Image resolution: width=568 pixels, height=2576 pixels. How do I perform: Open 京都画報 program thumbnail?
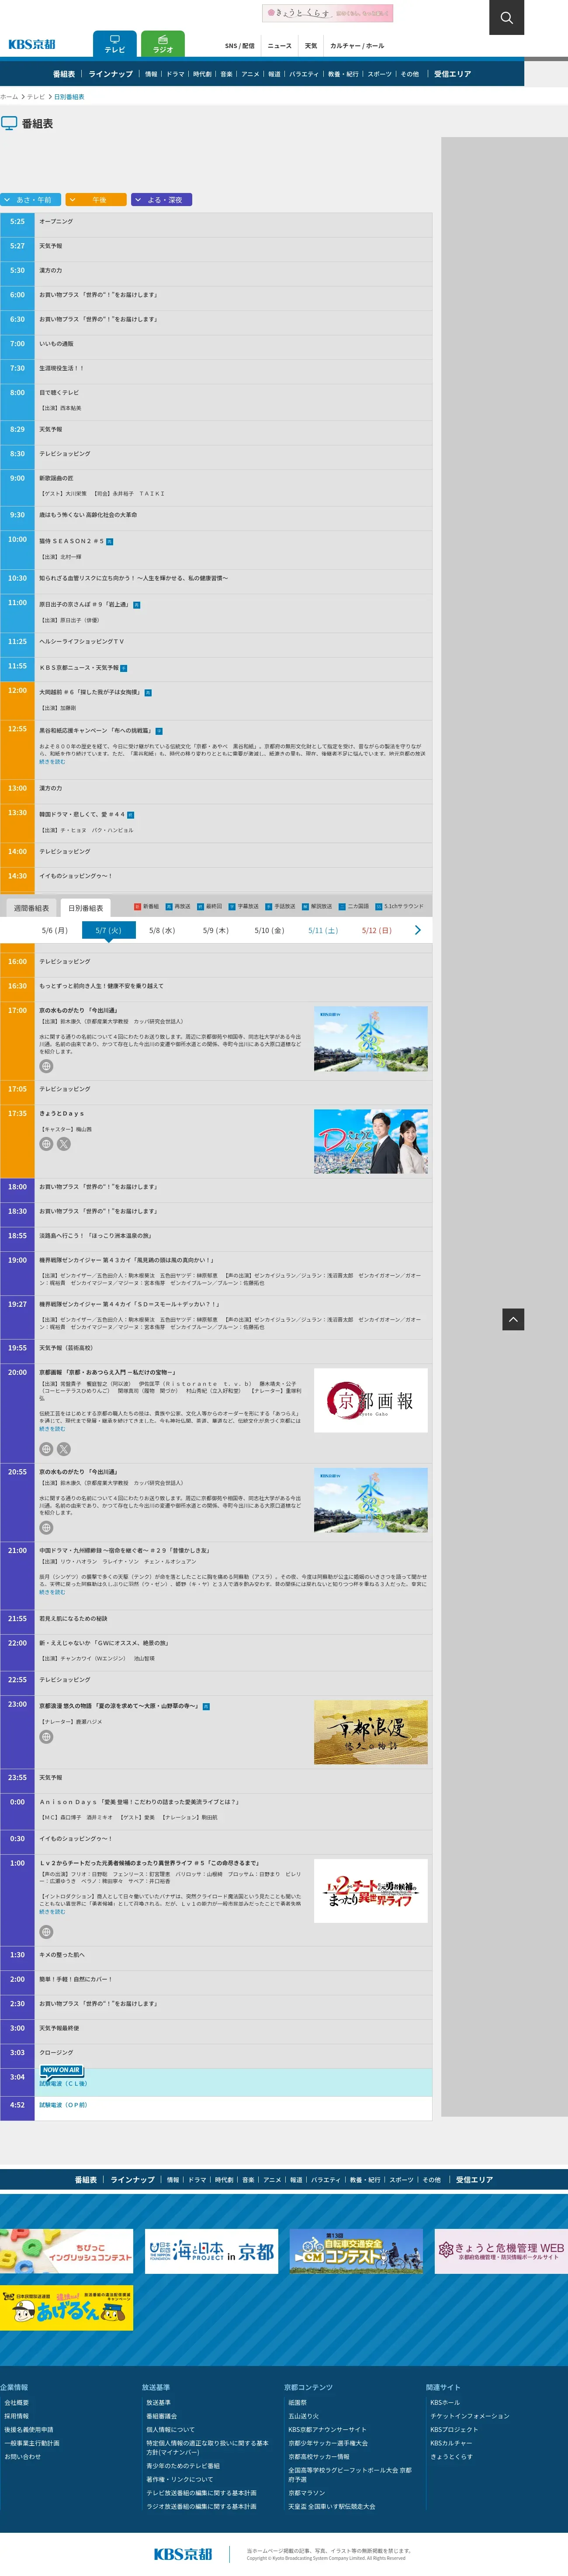click(370, 1400)
